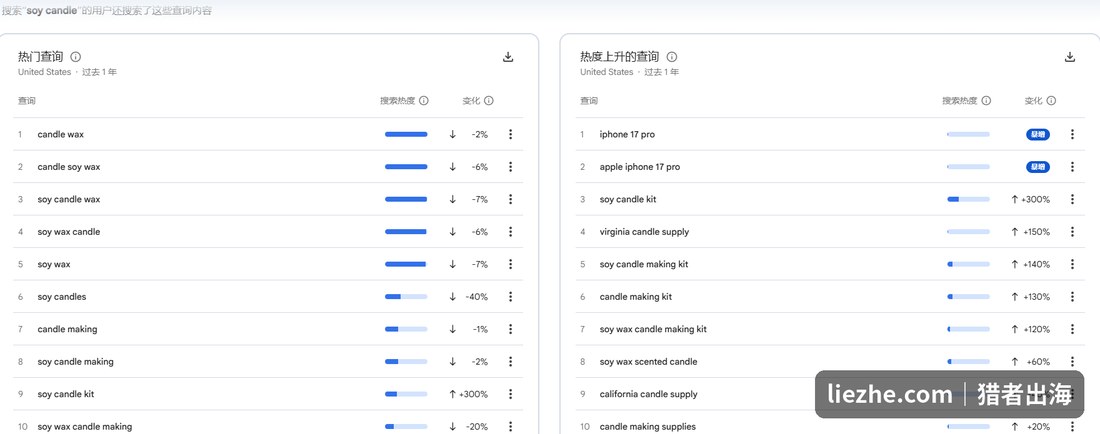Open more options for soy candle kit in 热门查询
The width and height of the screenshot is (1100, 434).
[x=510, y=394]
